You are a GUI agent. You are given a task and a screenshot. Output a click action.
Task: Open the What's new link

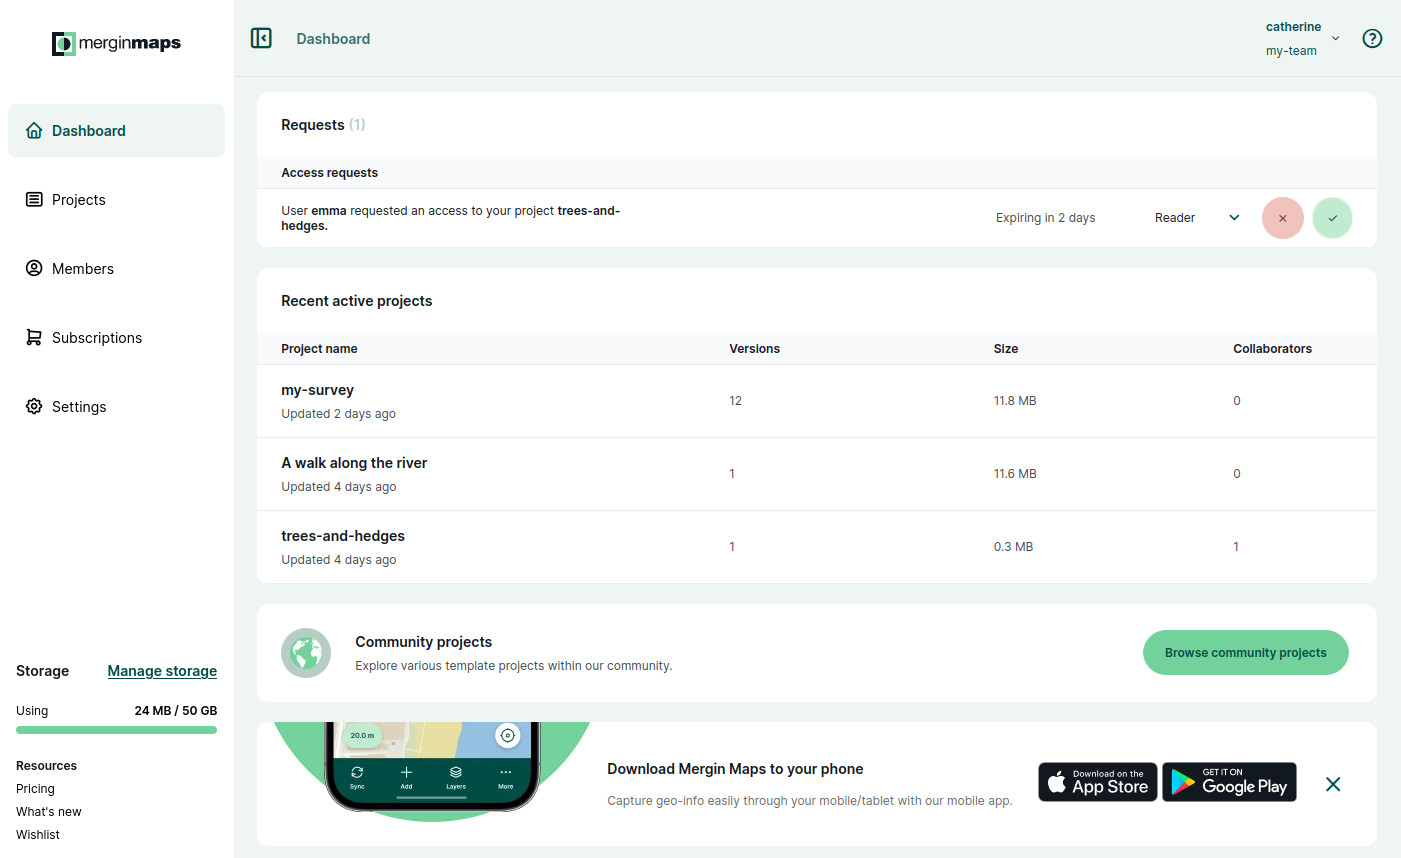[49, 812]
